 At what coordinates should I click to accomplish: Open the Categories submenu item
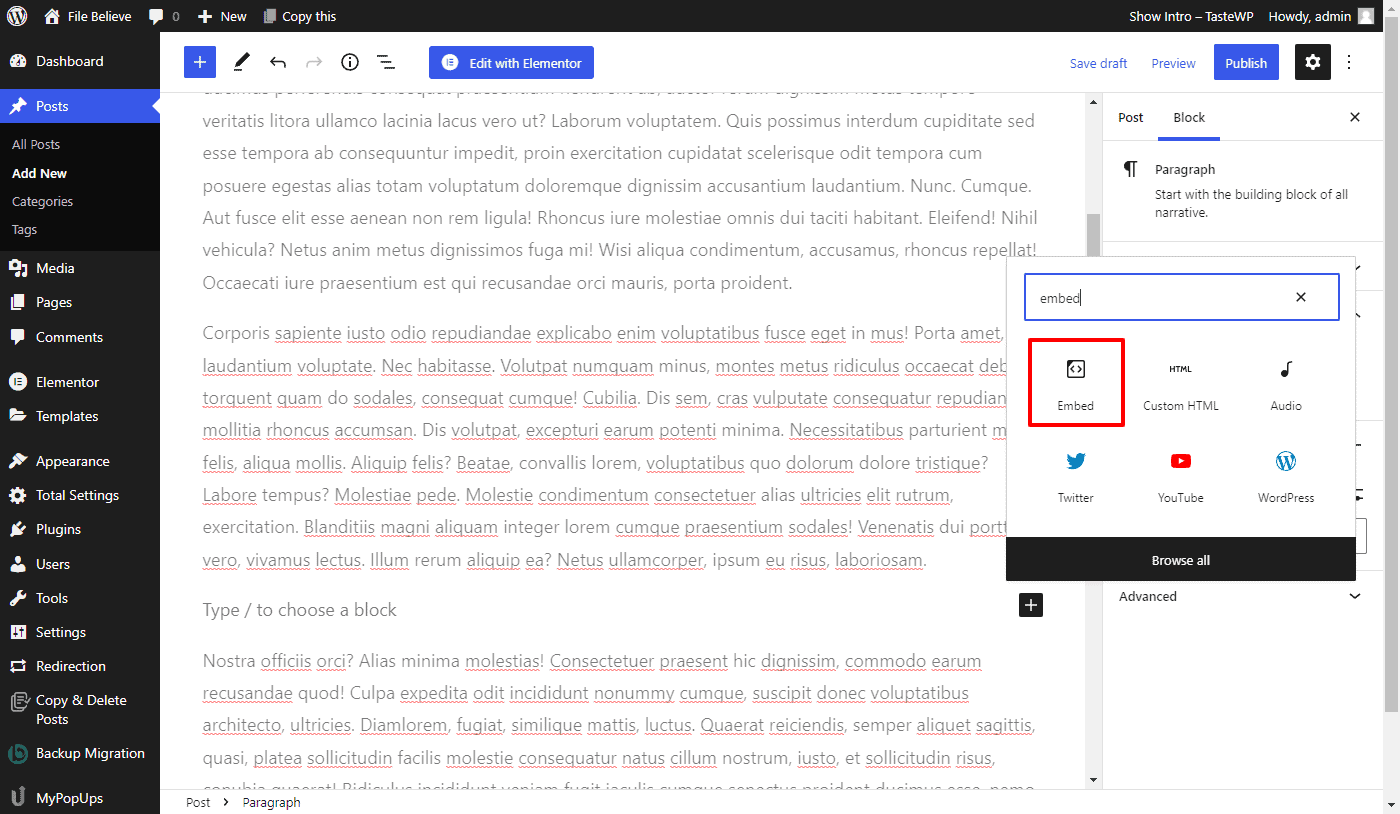click(43, 201)
